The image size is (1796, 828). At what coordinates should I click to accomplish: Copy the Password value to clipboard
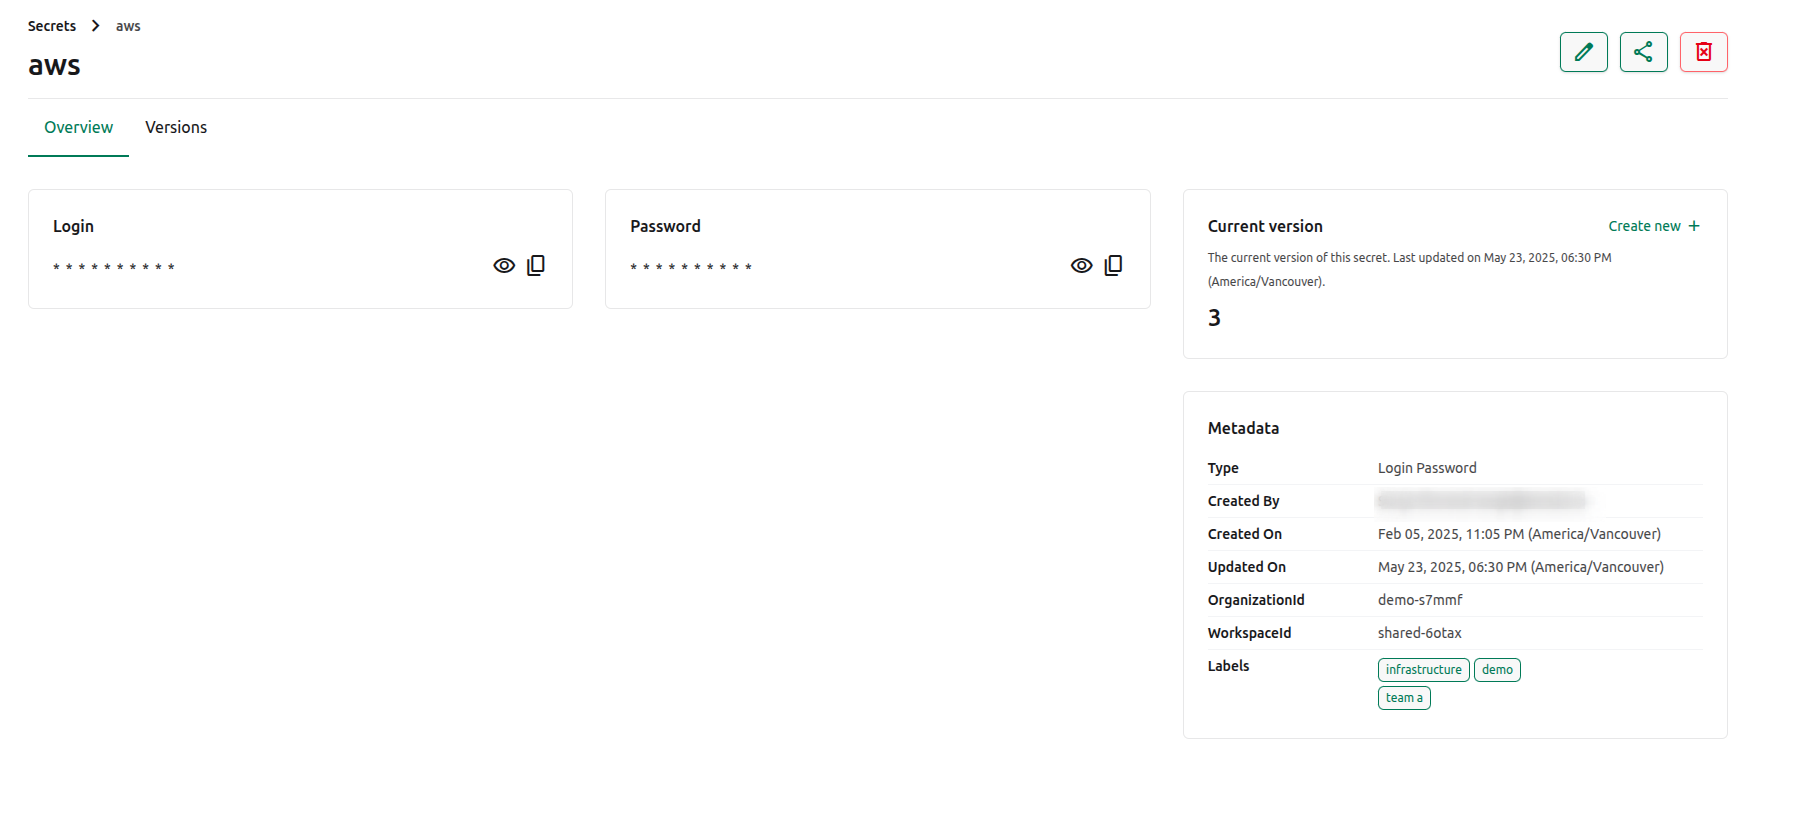[x=1113, y=265]
